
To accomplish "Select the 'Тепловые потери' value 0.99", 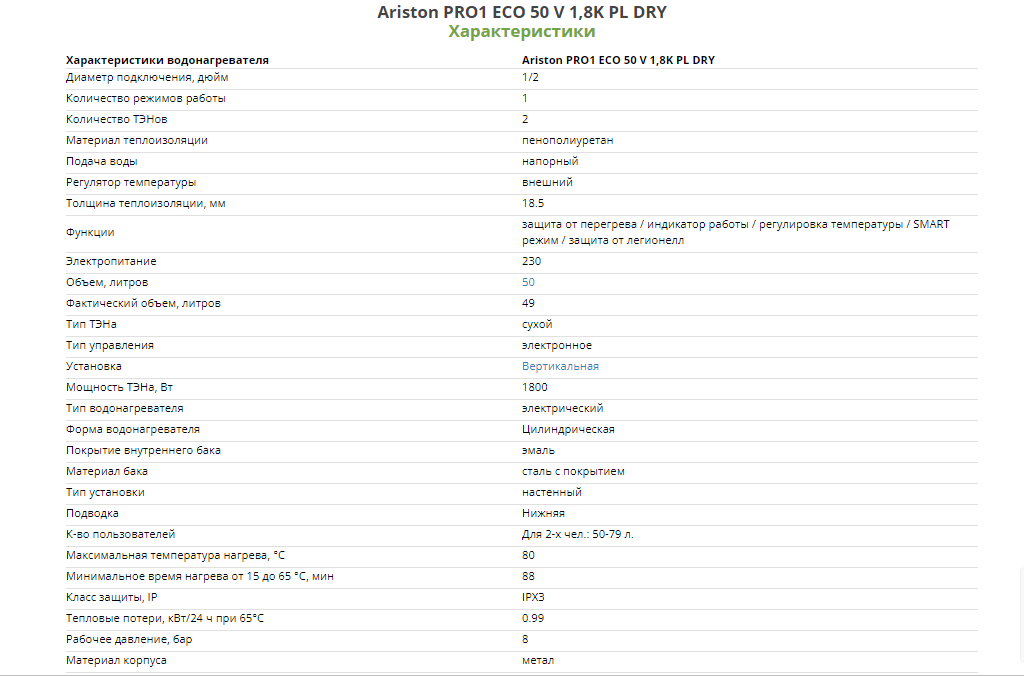I will (533, 618).
